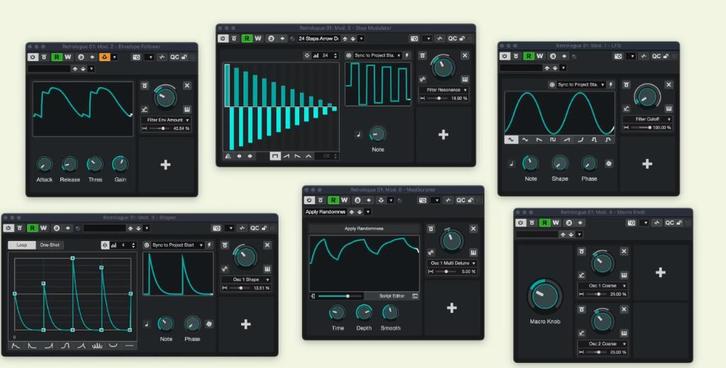Add new target with plus in Shaper window

point(246,324)
